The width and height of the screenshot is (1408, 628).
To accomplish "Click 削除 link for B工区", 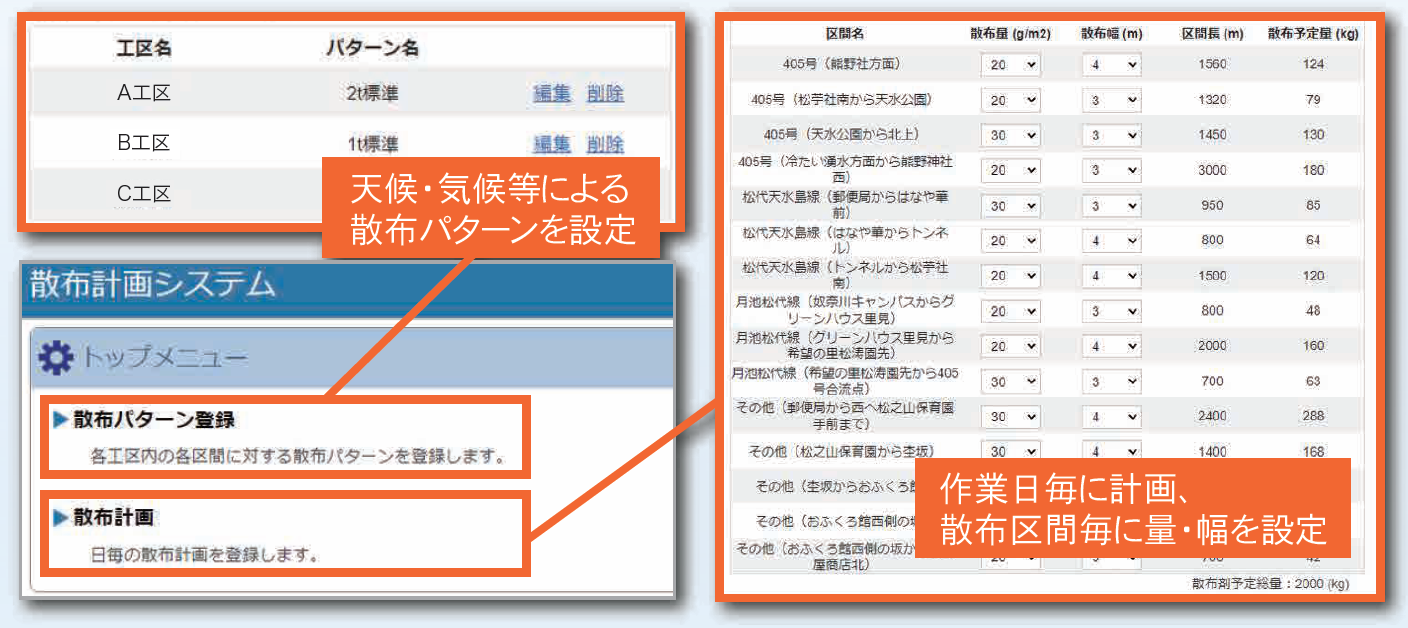I will pyautogui.click(x=605, y=144).
